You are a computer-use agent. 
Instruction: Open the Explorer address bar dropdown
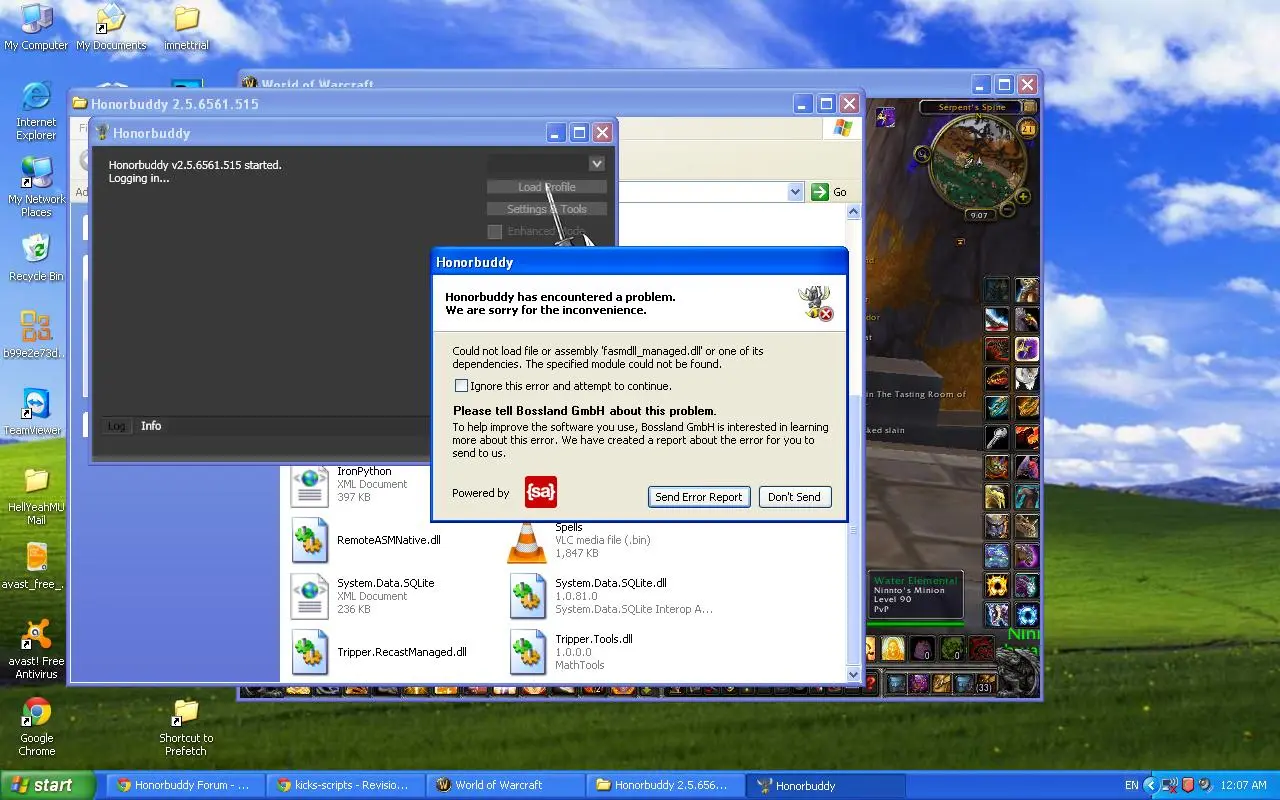(796, 192)
